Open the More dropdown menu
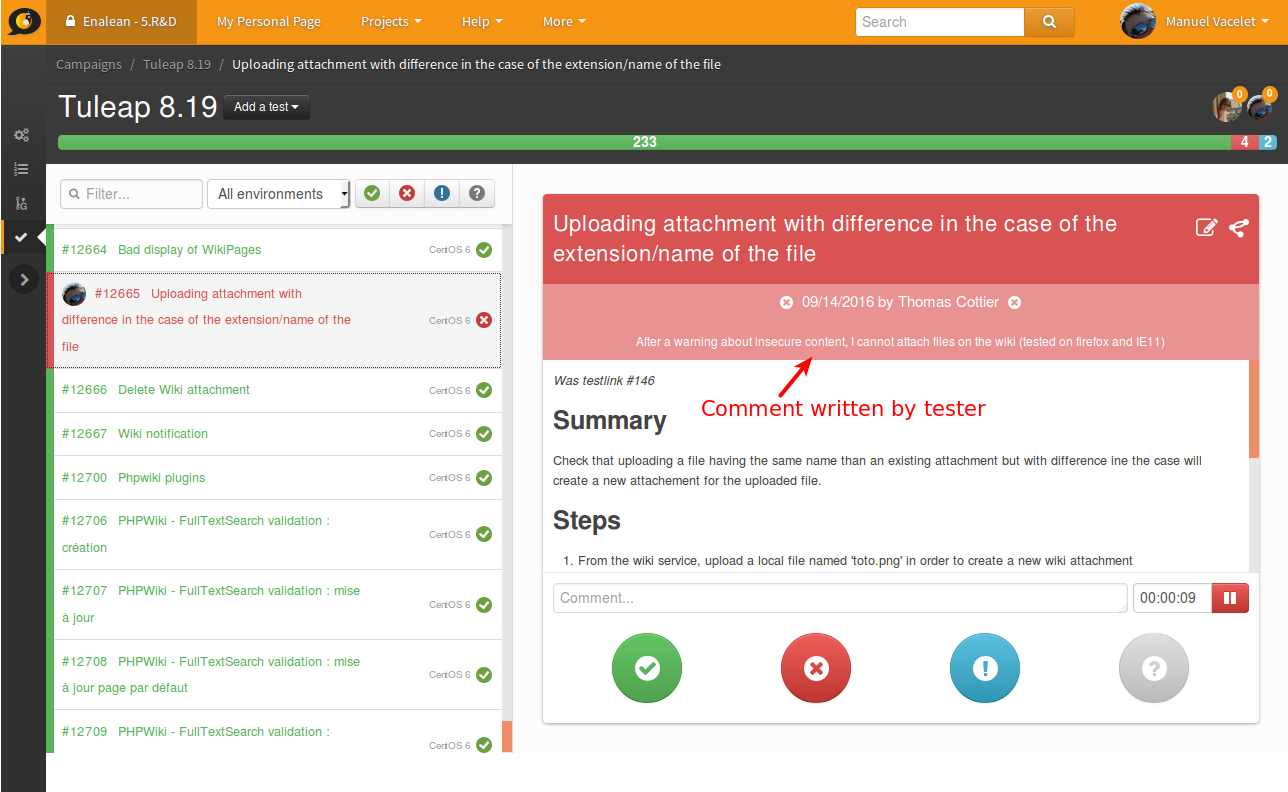 pyautogui.click(x=564, y=21)
